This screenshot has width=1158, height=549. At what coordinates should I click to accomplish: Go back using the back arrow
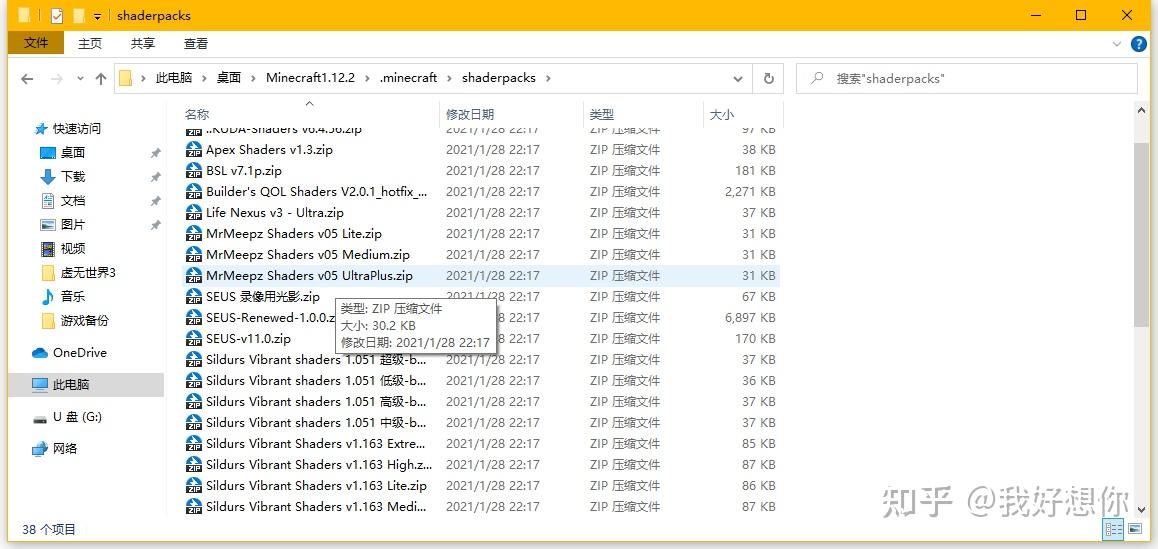[x=27, y=78]
